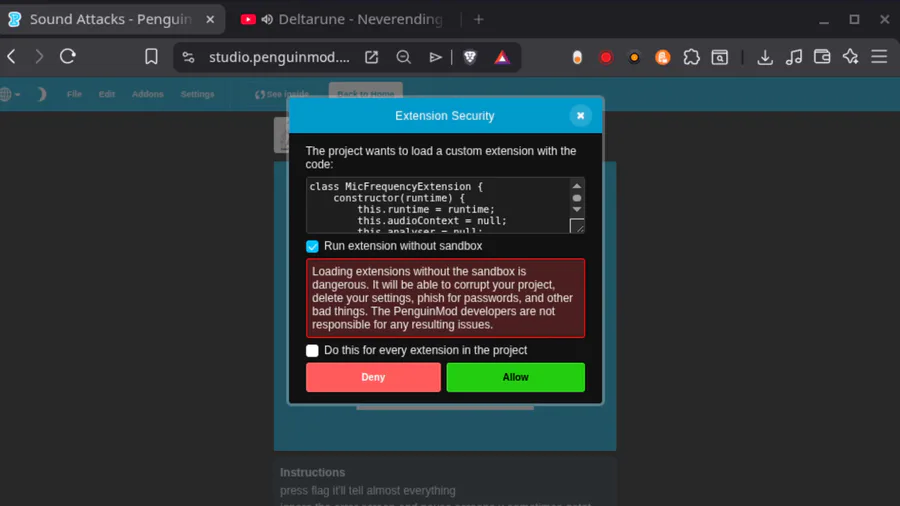The height and width of the screenshot is (506, 900).
Task: Bookmark this page with the bookmark icon
Action: click(151, 56)
